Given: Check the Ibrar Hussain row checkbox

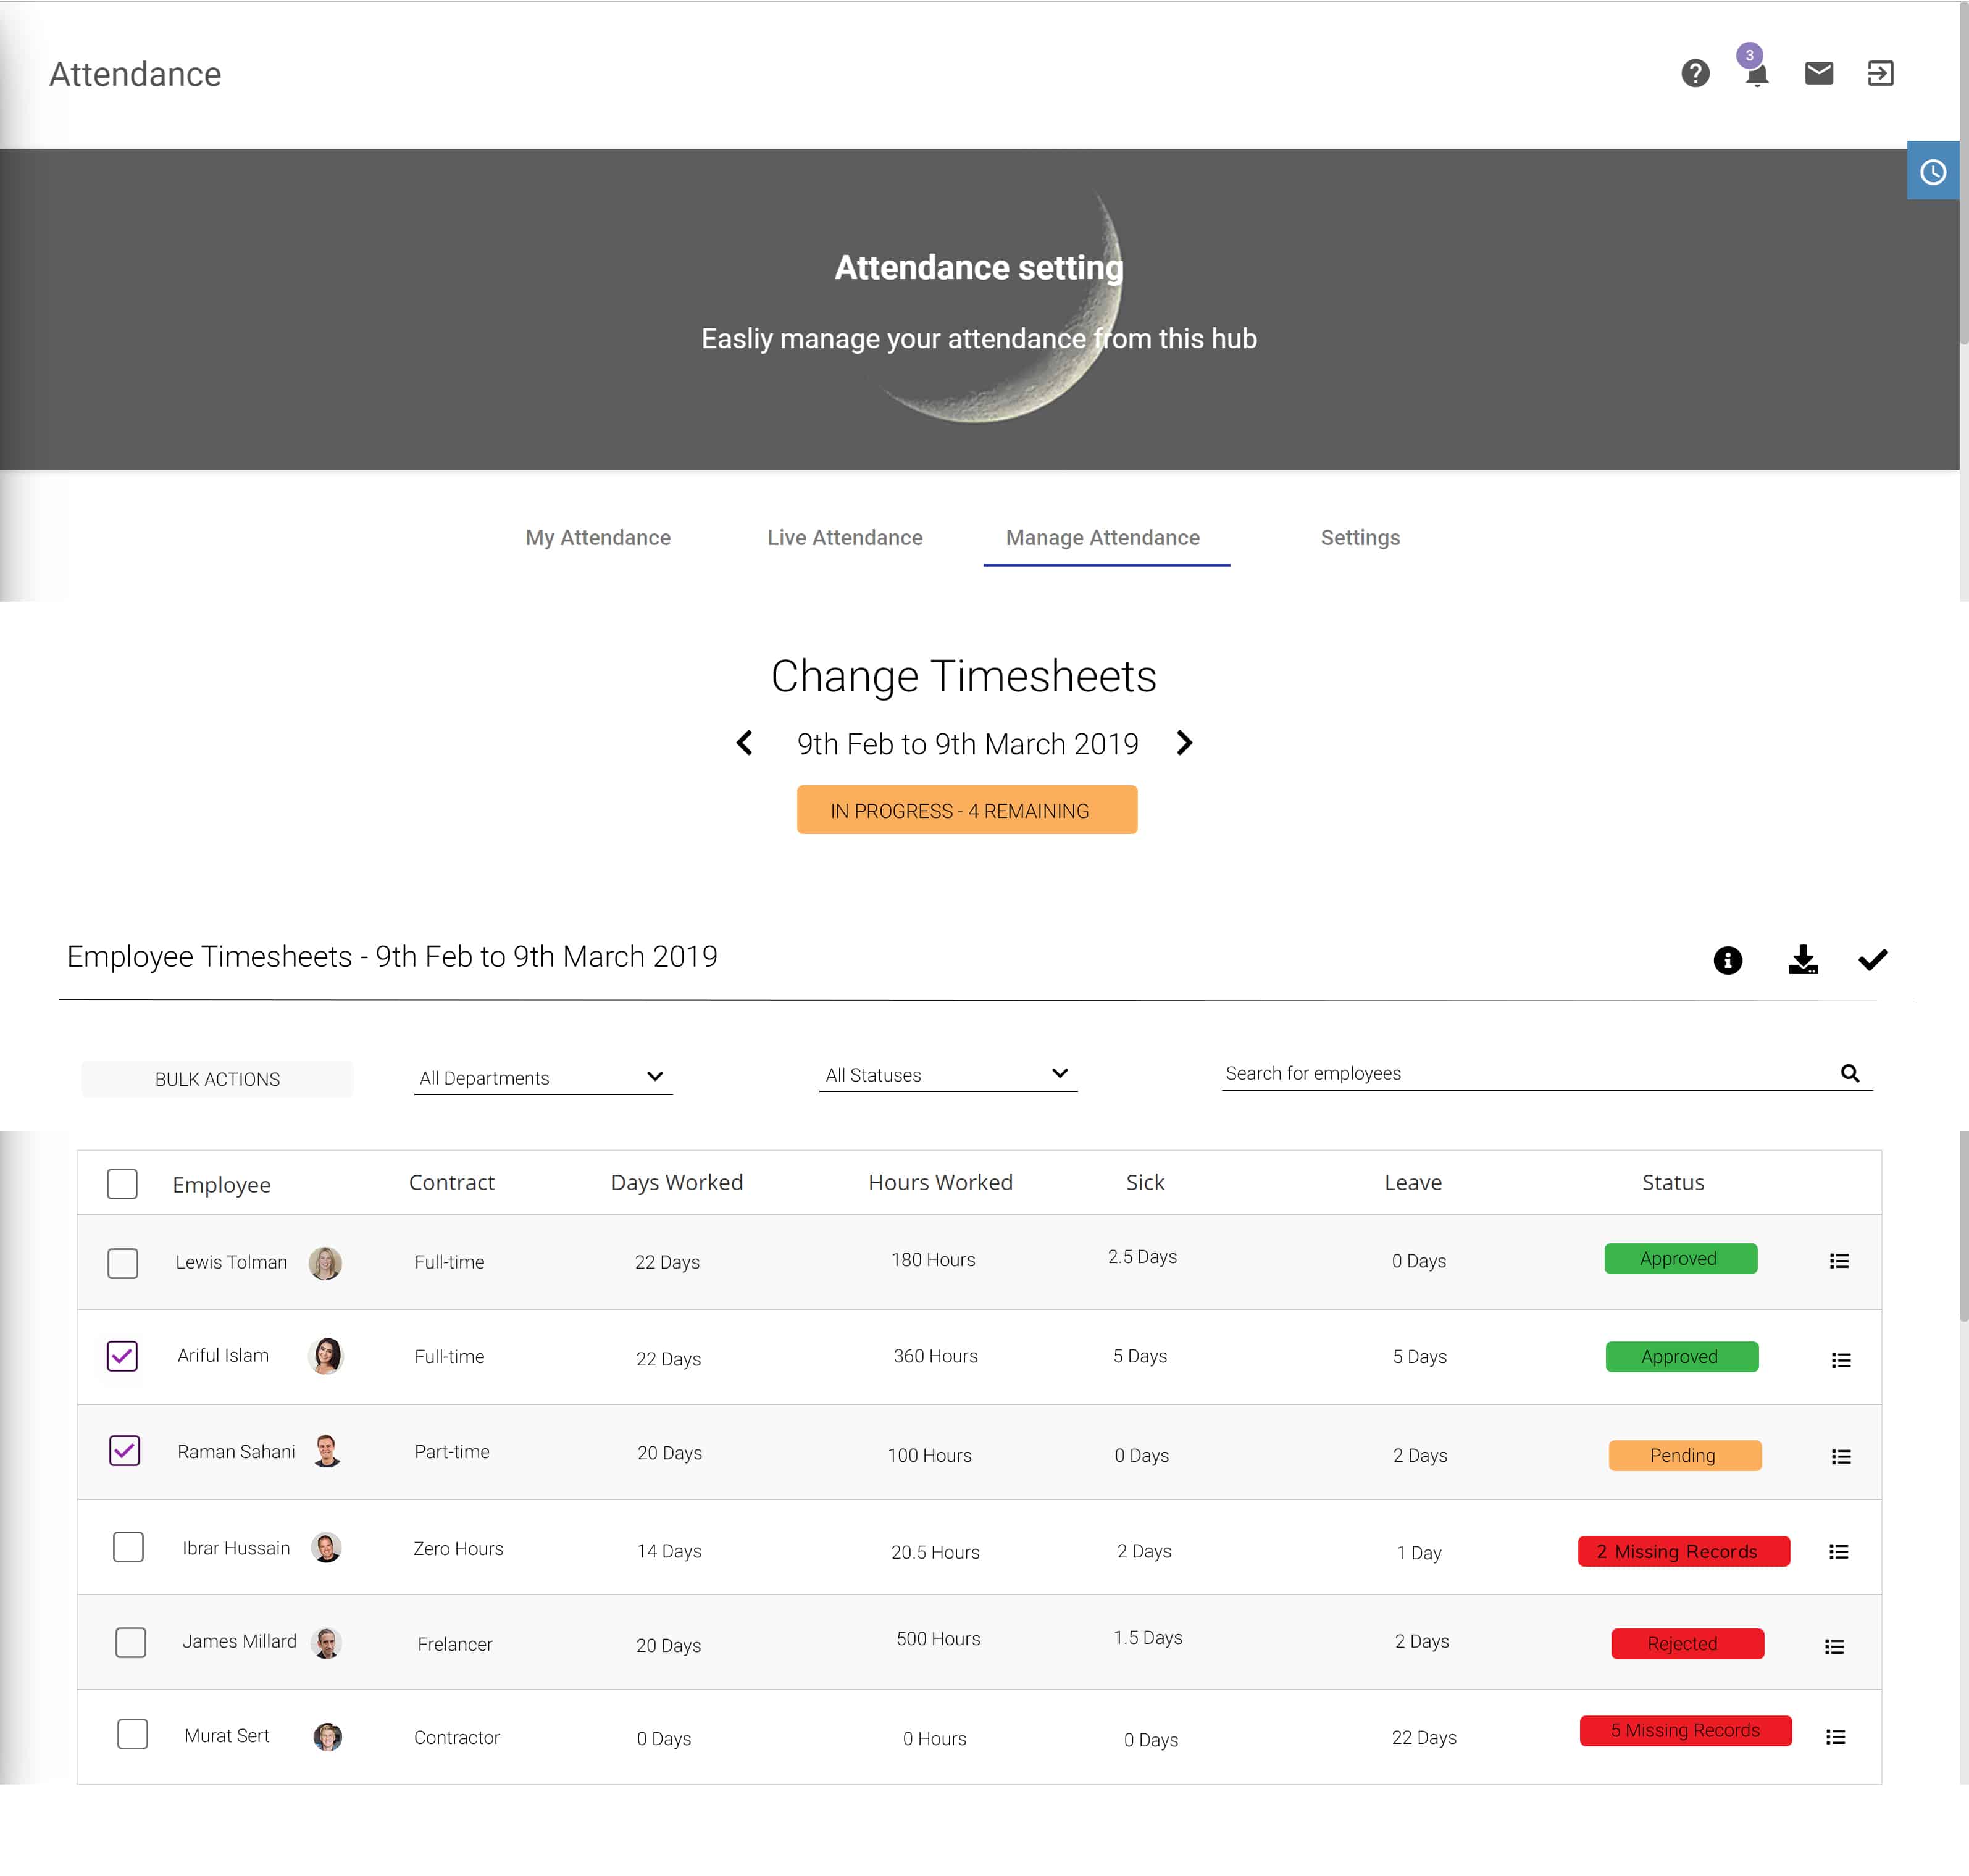Looking at the screenshot, I should coord(128,1547).
